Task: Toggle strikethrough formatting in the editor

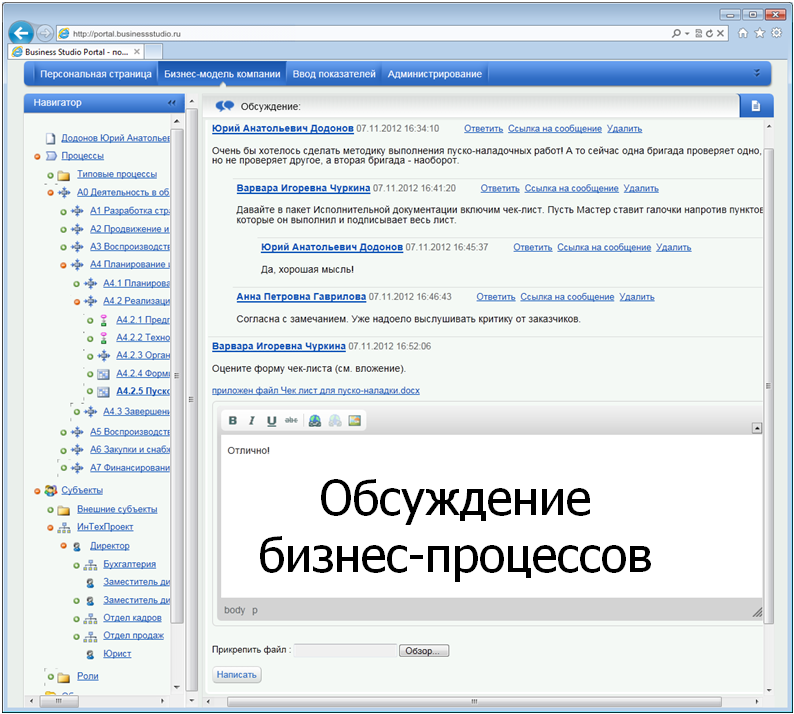Action: point(291,421)
